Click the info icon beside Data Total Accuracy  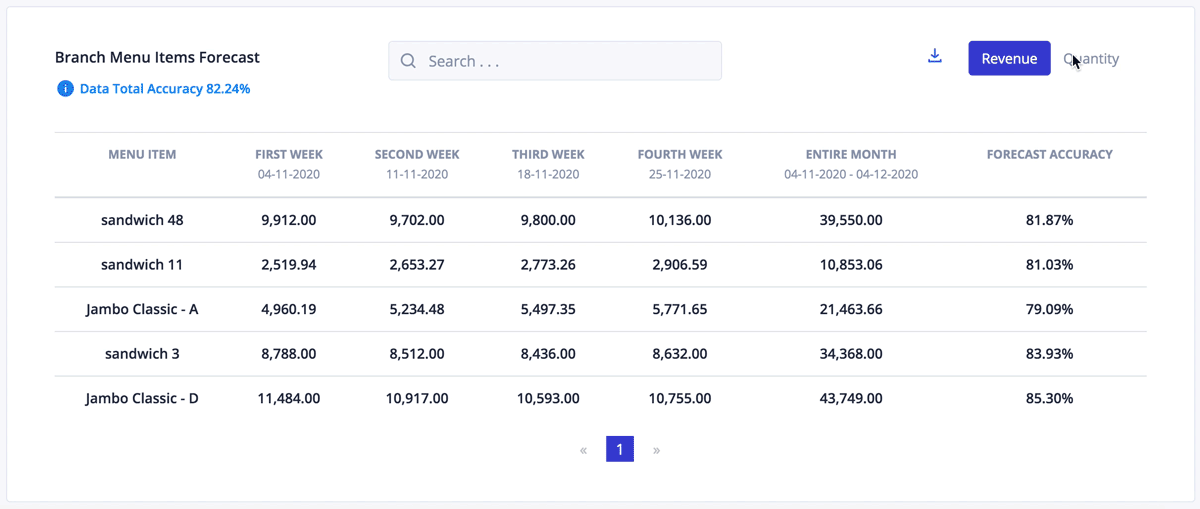65,89
